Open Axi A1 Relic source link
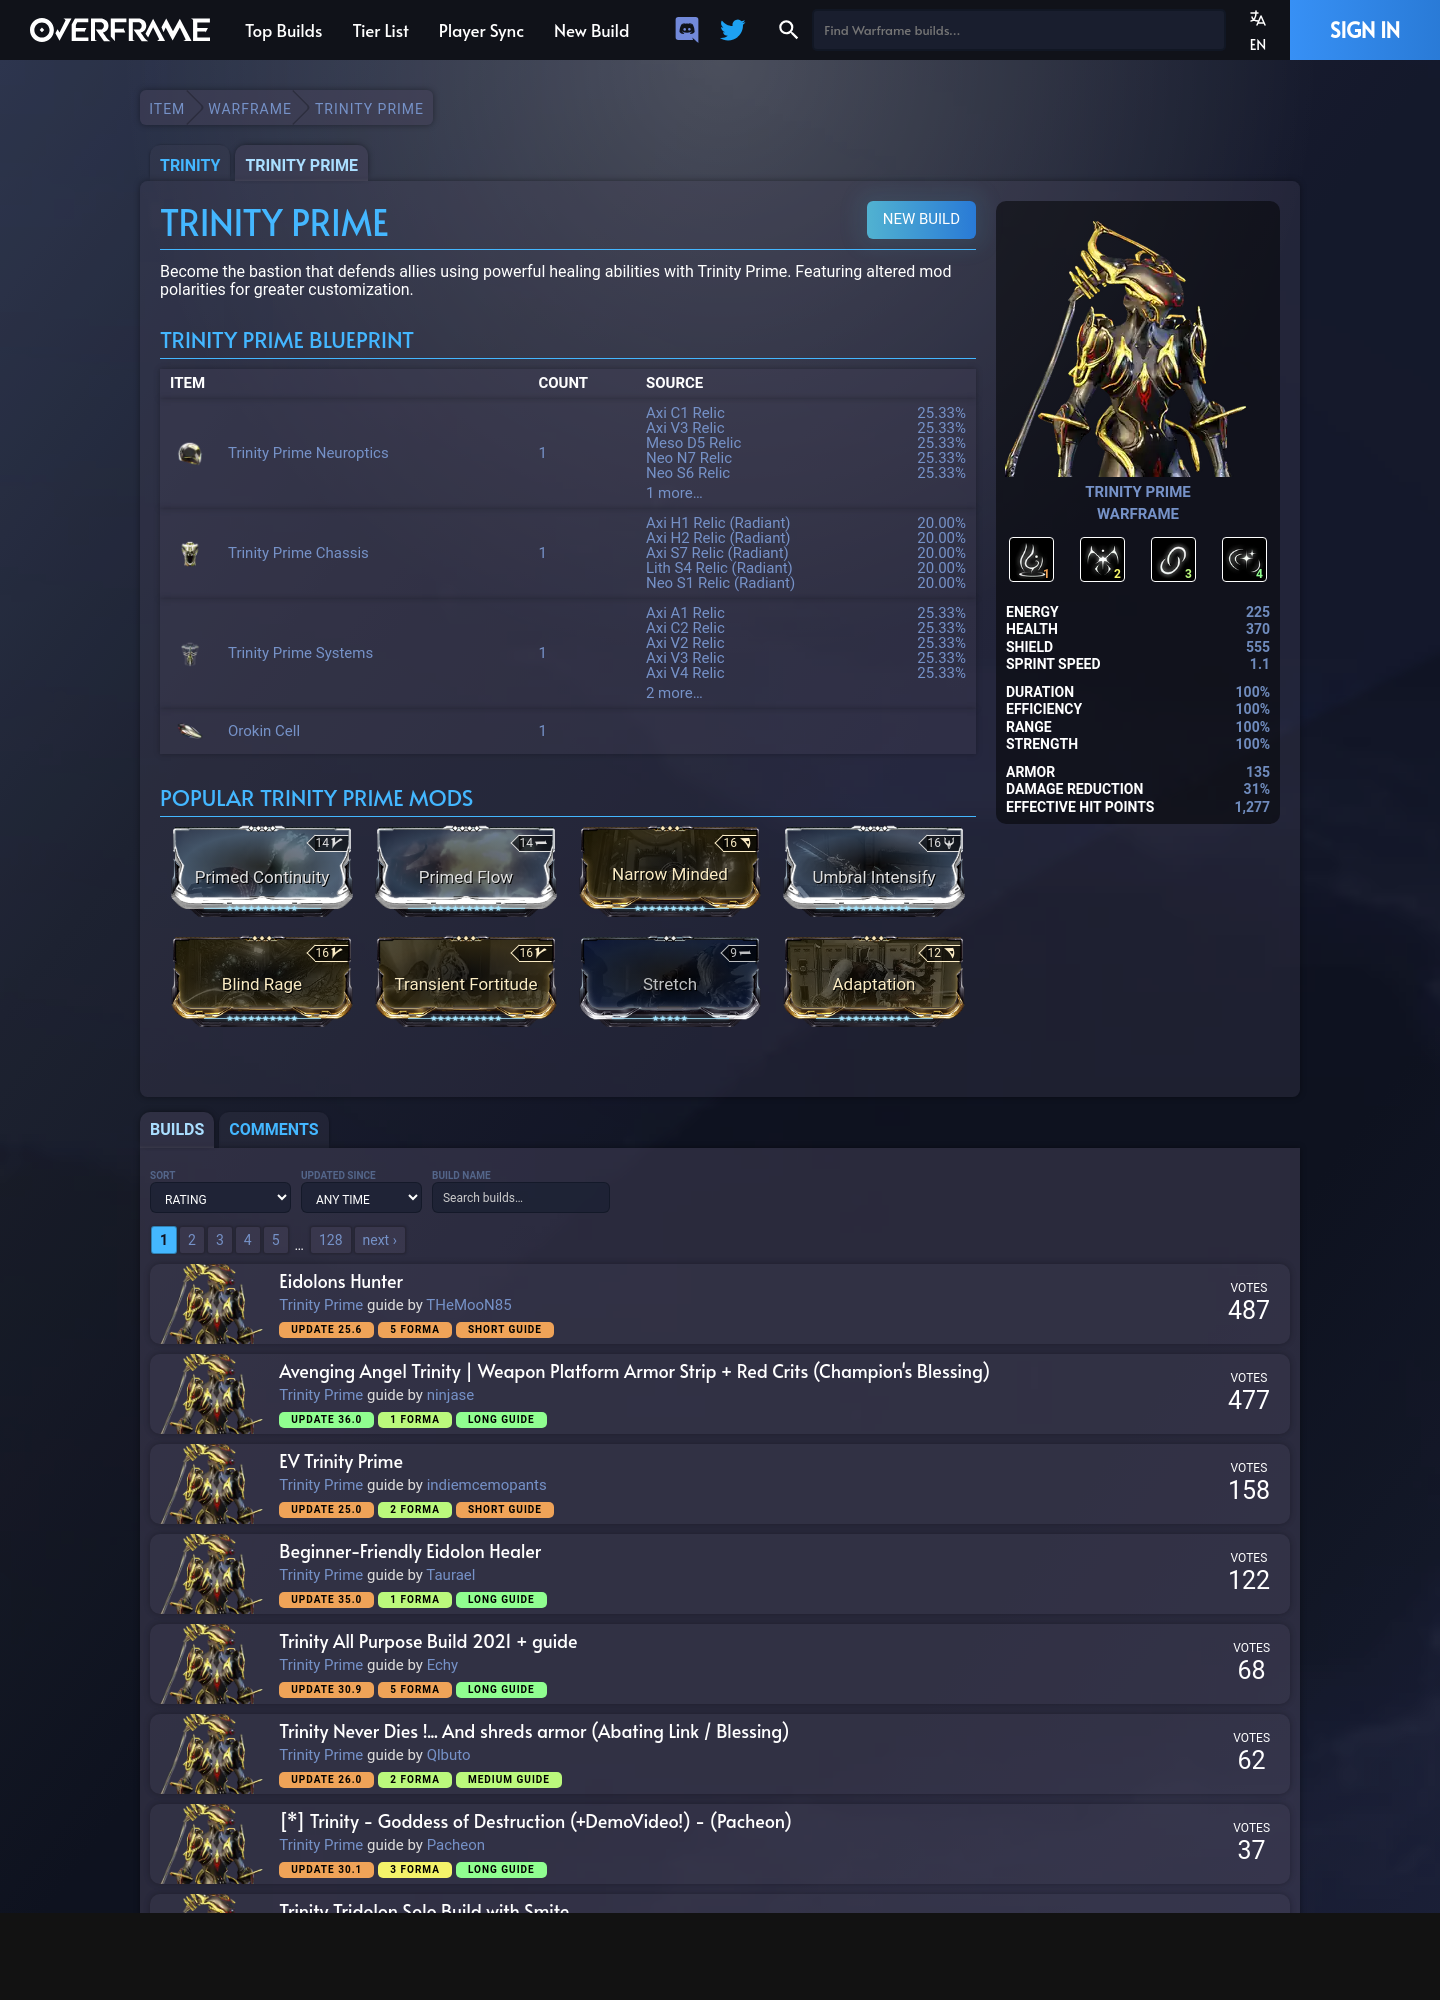Viewport: 1440px width, 2000px height. [x=685, y=613]
